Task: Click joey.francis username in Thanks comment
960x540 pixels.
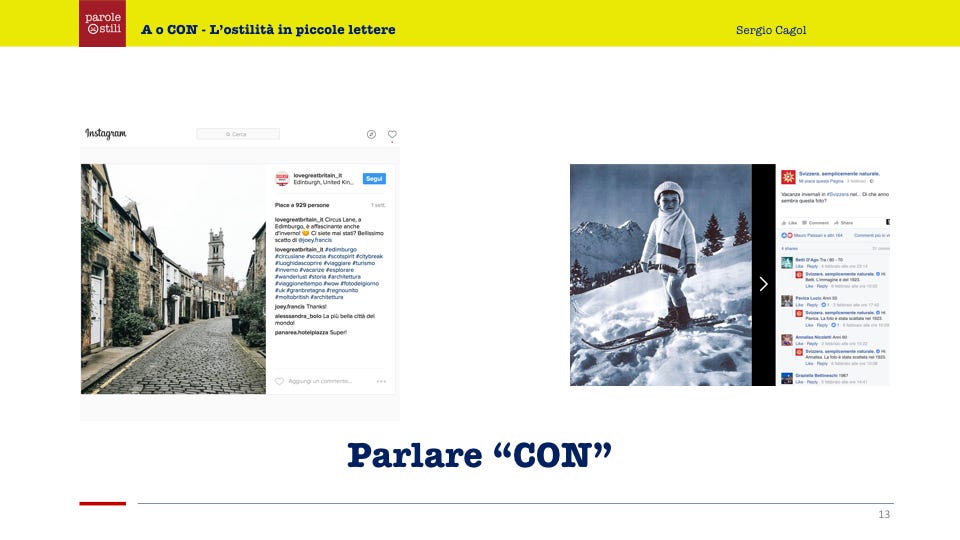Action: pos(290,307)
